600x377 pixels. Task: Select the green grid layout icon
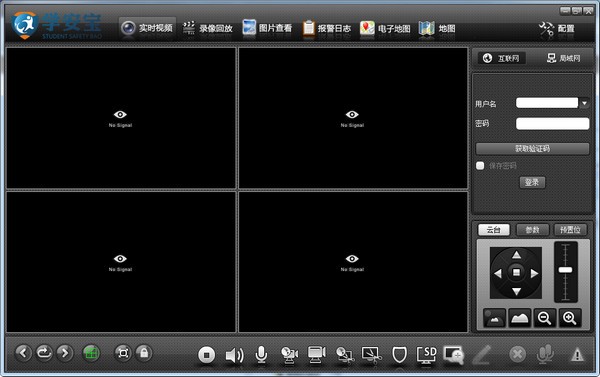(x=91, y=353)
